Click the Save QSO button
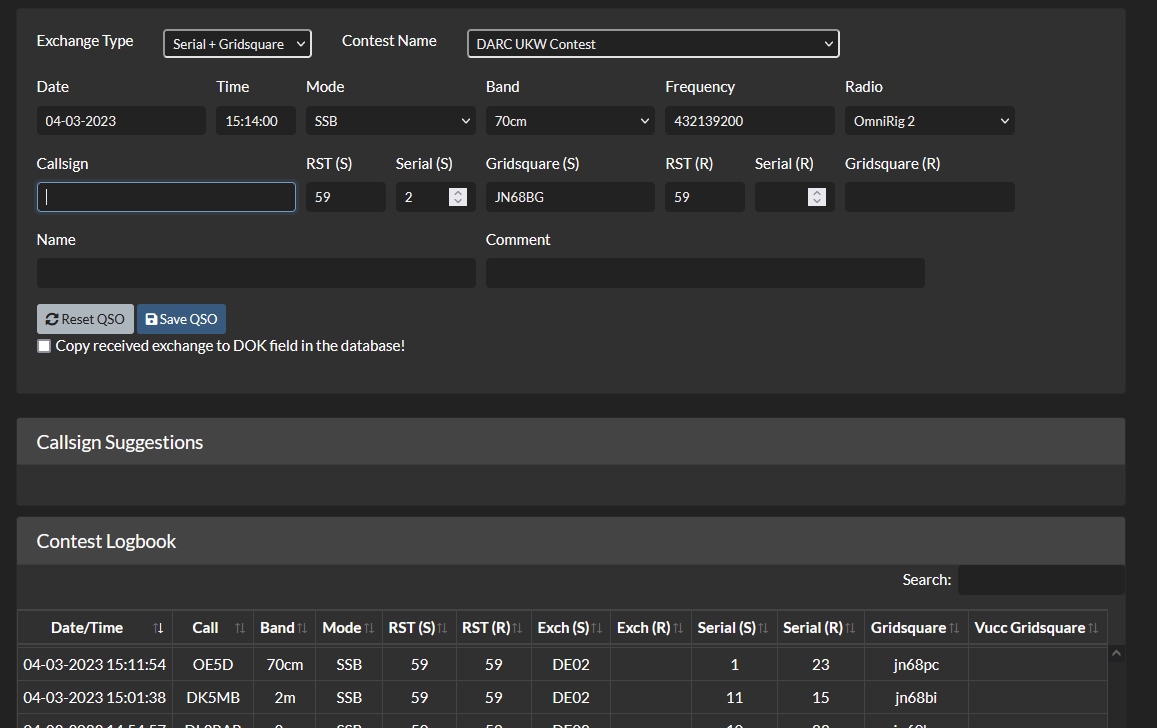This screenshot has height=728, width=1157. pos(181,318)
